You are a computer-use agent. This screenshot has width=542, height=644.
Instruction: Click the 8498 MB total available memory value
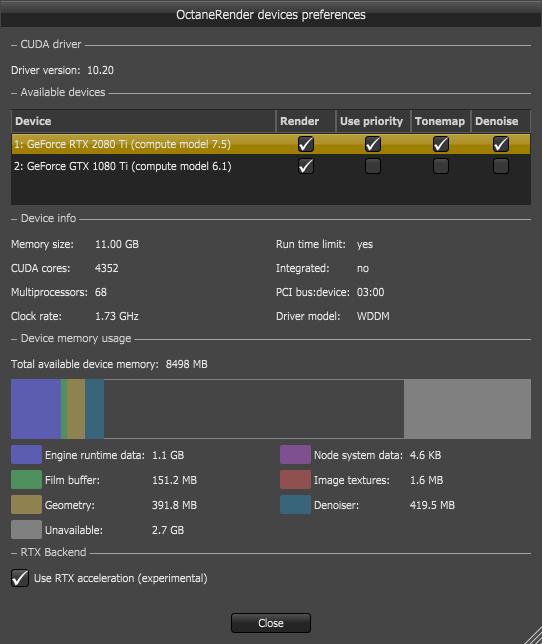pos(186,364)
